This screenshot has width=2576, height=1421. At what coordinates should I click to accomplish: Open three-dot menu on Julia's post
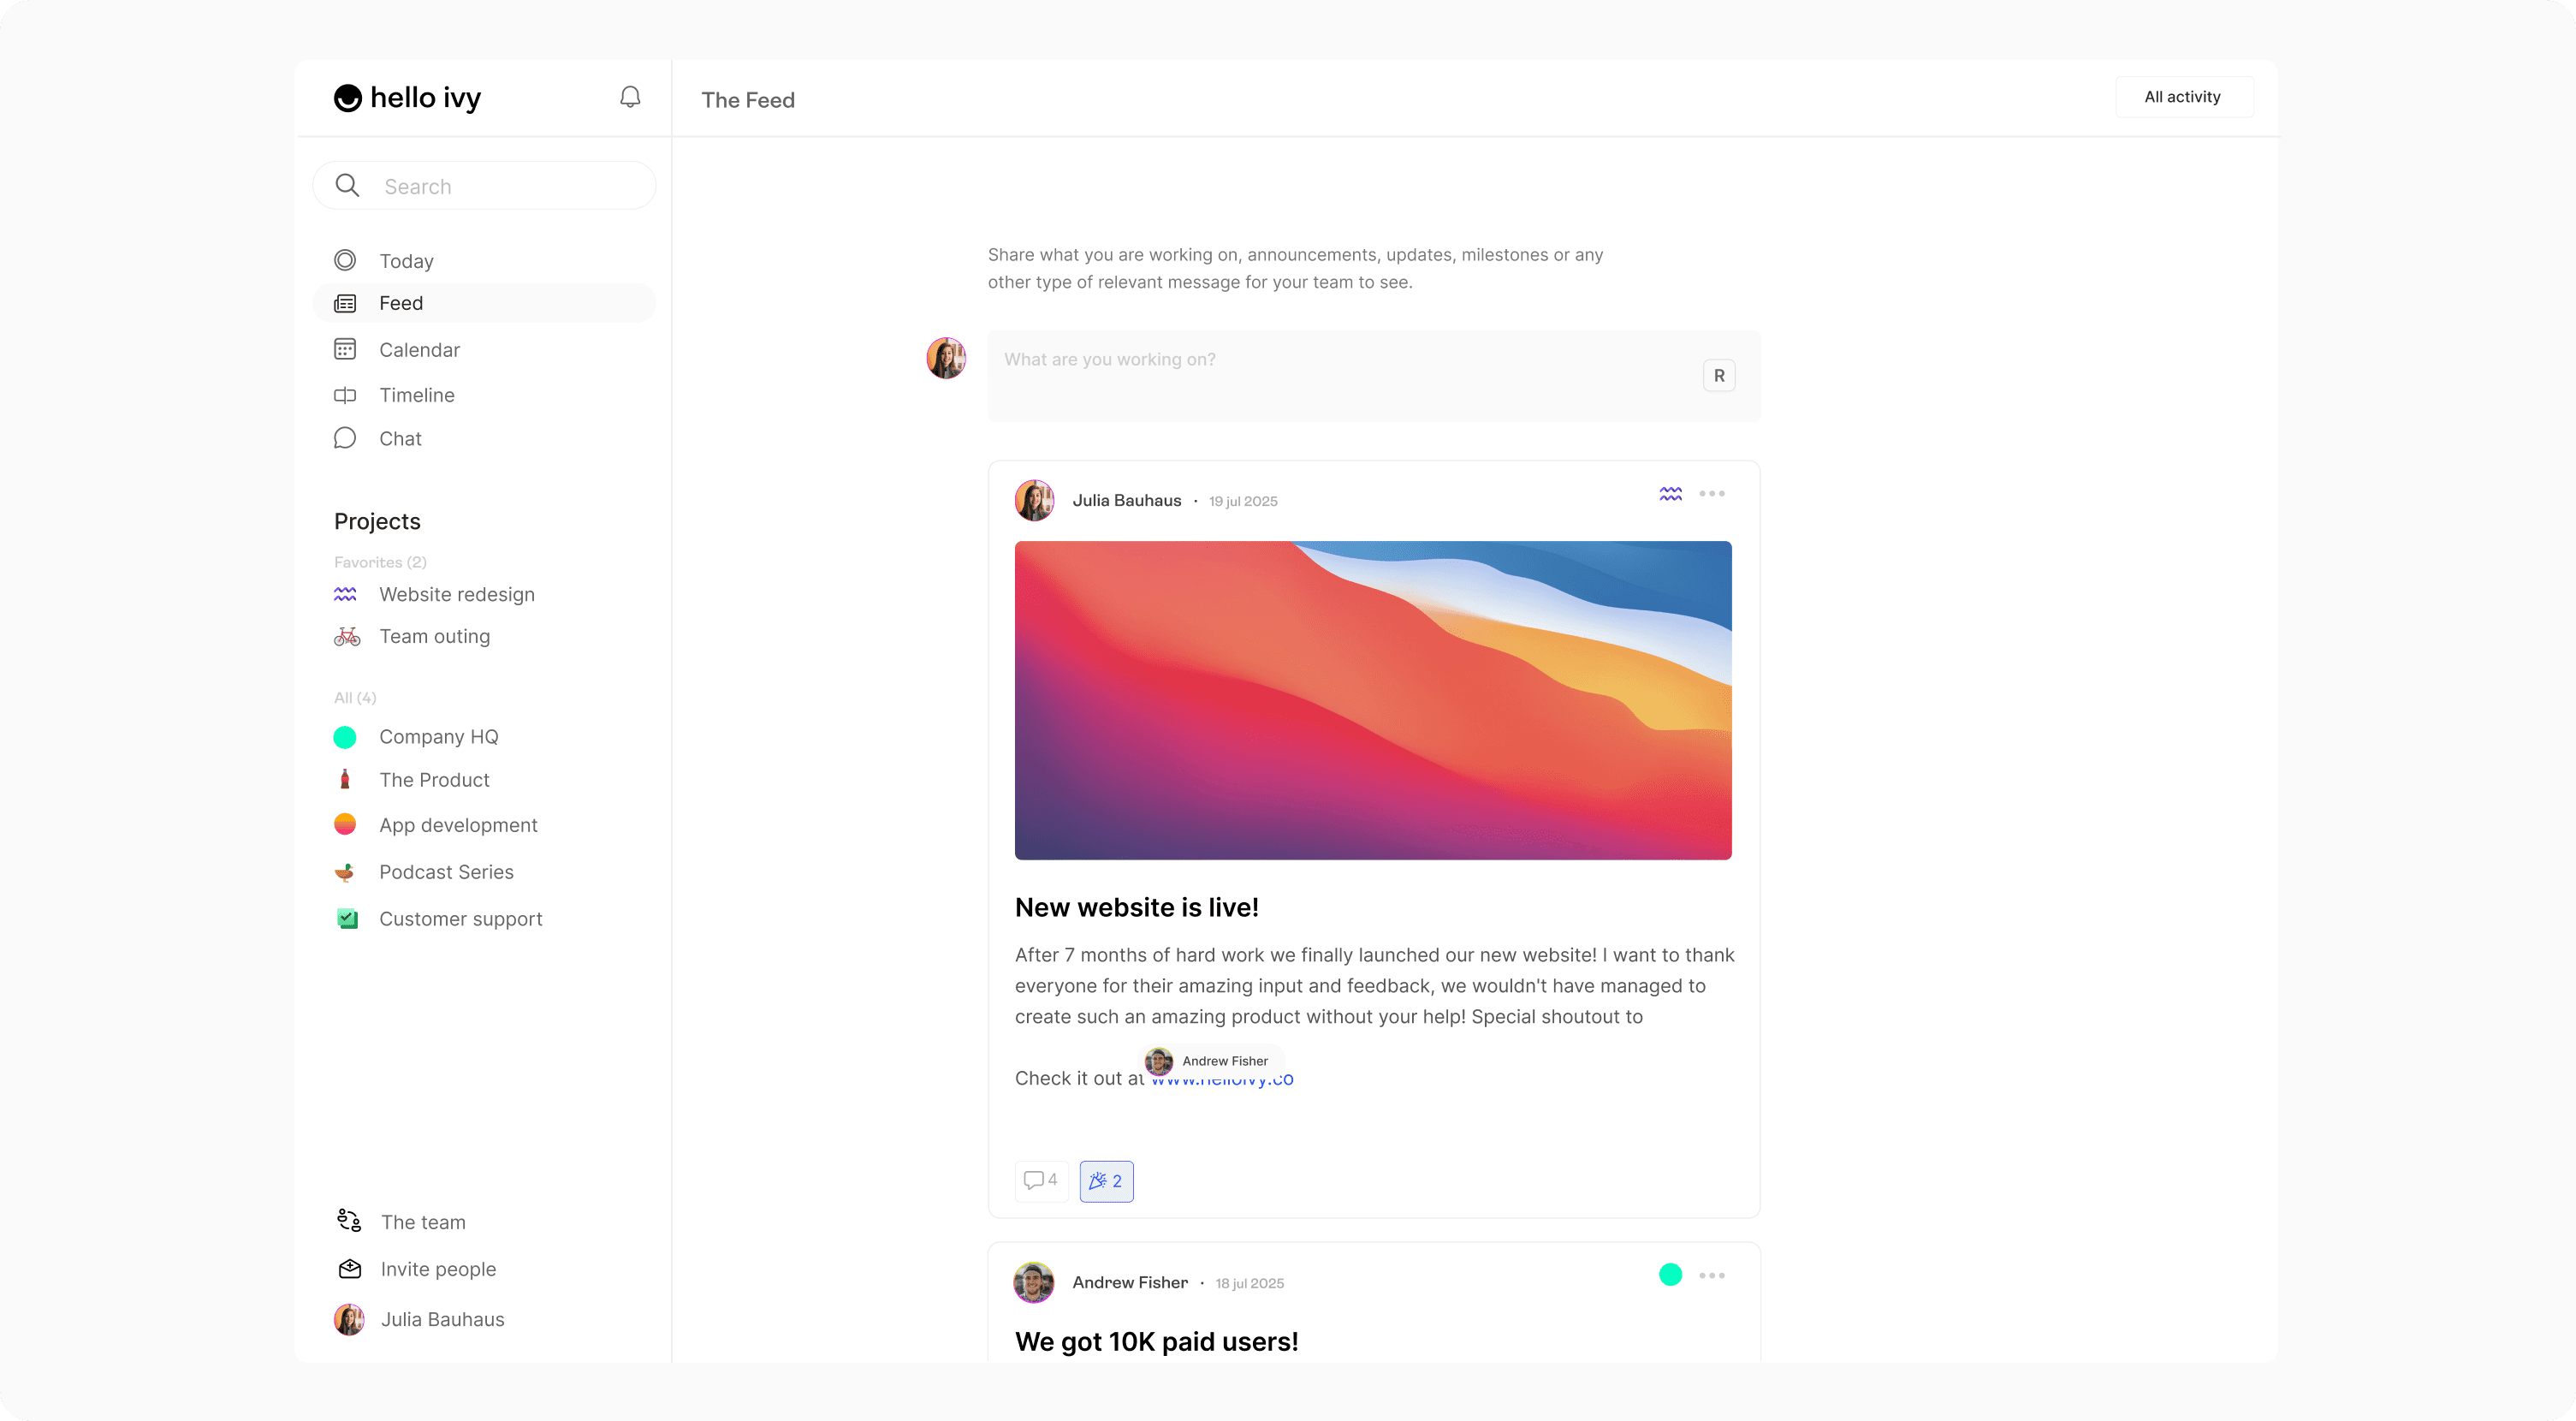(x=1711, y=494)
